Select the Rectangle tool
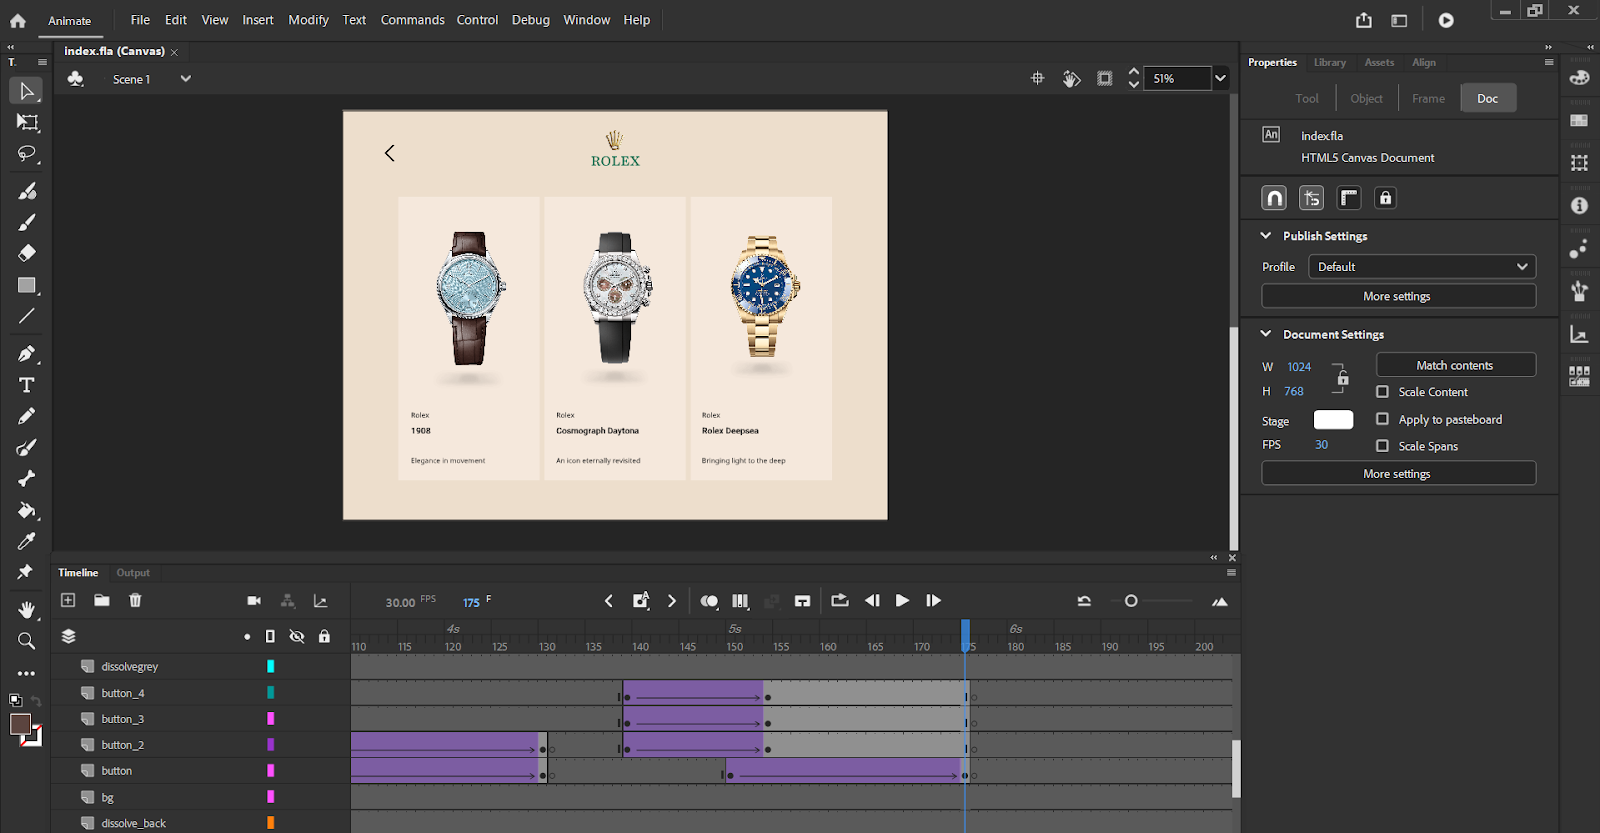Image resolution: width=1600 pixels, height=833 pixels. (x=27, y=285)
